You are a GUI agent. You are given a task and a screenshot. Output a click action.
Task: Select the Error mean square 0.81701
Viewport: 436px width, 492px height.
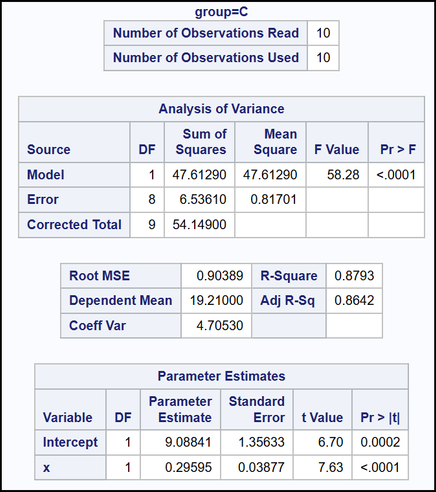pyautogui.click(x=274, y=199)
